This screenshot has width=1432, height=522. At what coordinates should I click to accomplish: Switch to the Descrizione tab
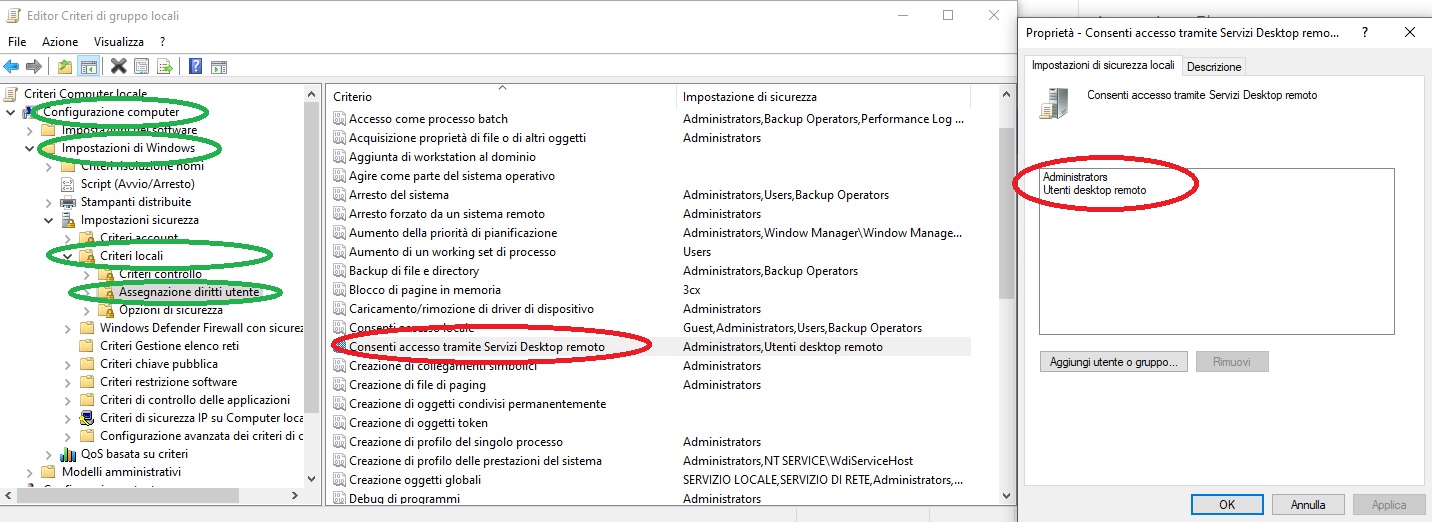point(1214,67)
